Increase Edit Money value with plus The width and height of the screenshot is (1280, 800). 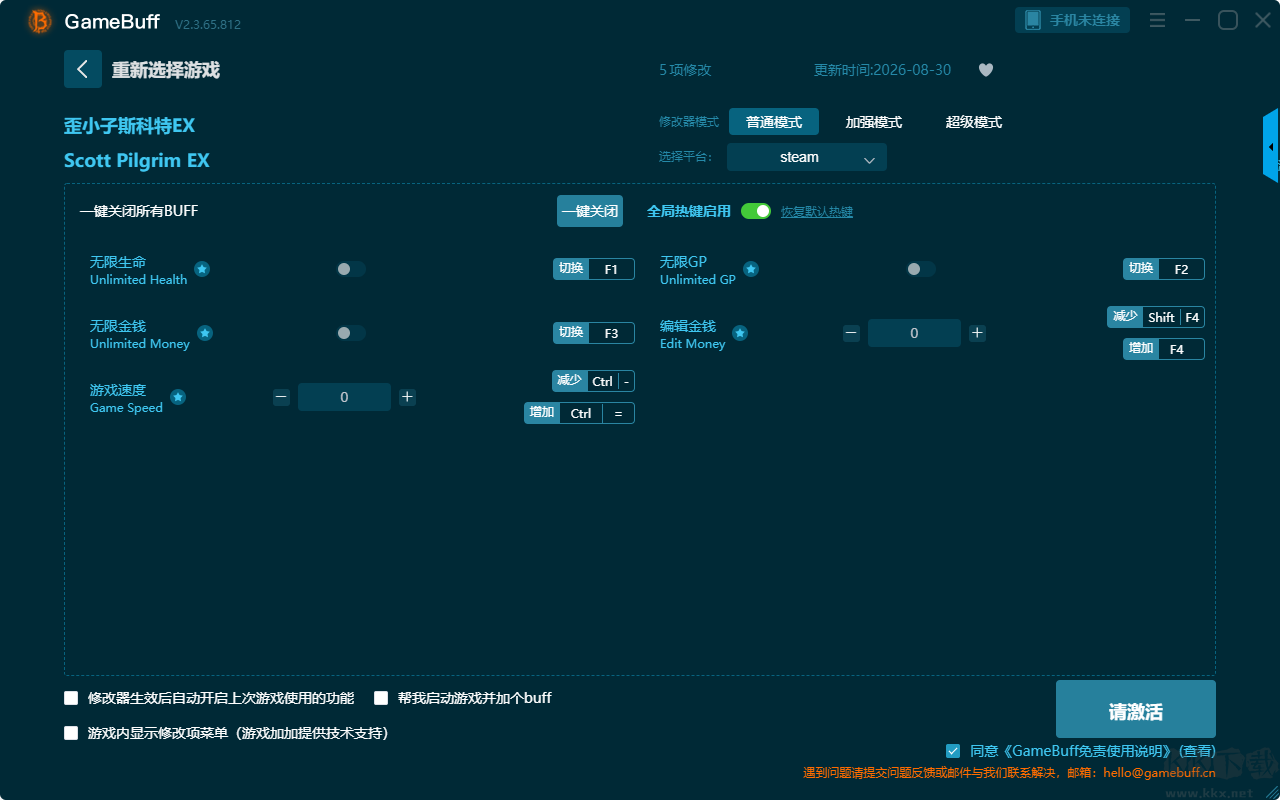(977, 333)
